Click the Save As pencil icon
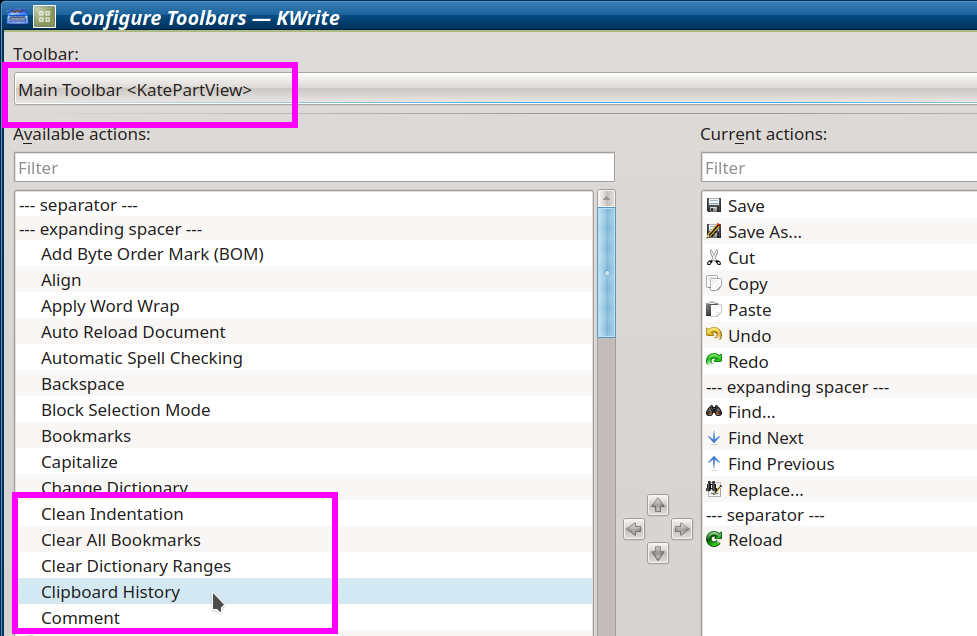This screenshot has width=977, height=636. click(x=713, y=231)
